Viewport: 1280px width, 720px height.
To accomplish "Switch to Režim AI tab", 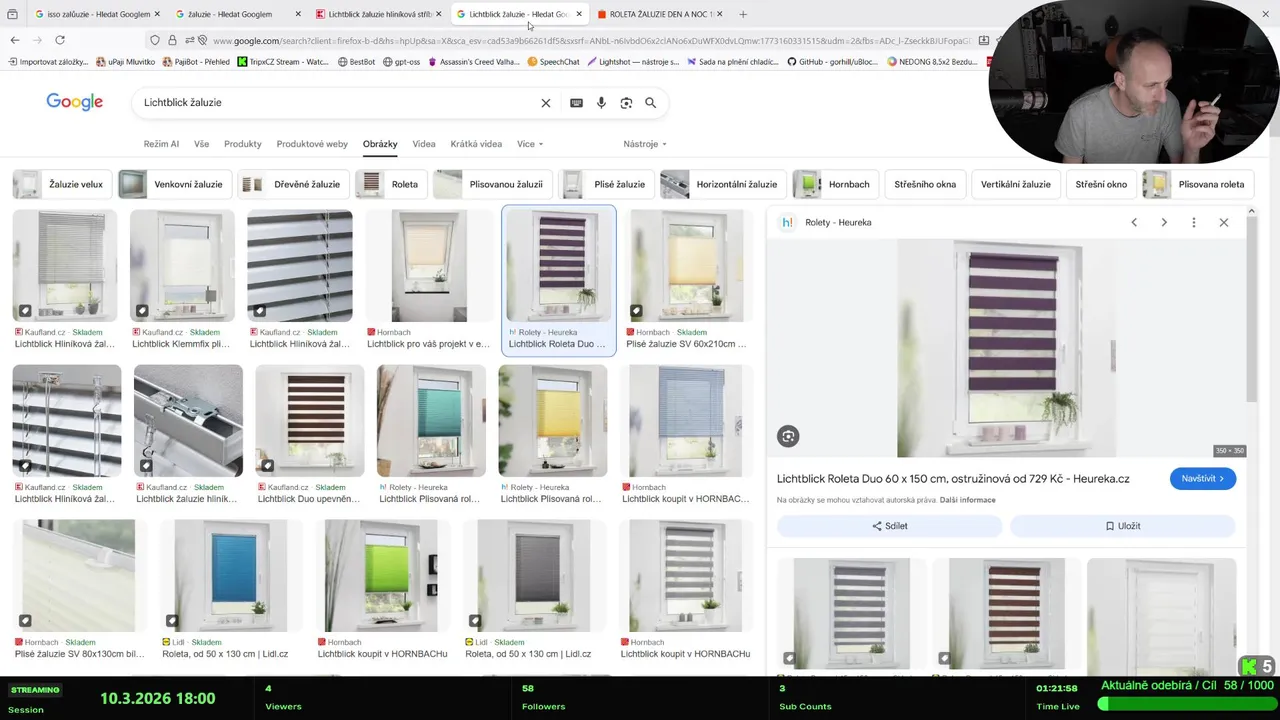I will 161,144.
